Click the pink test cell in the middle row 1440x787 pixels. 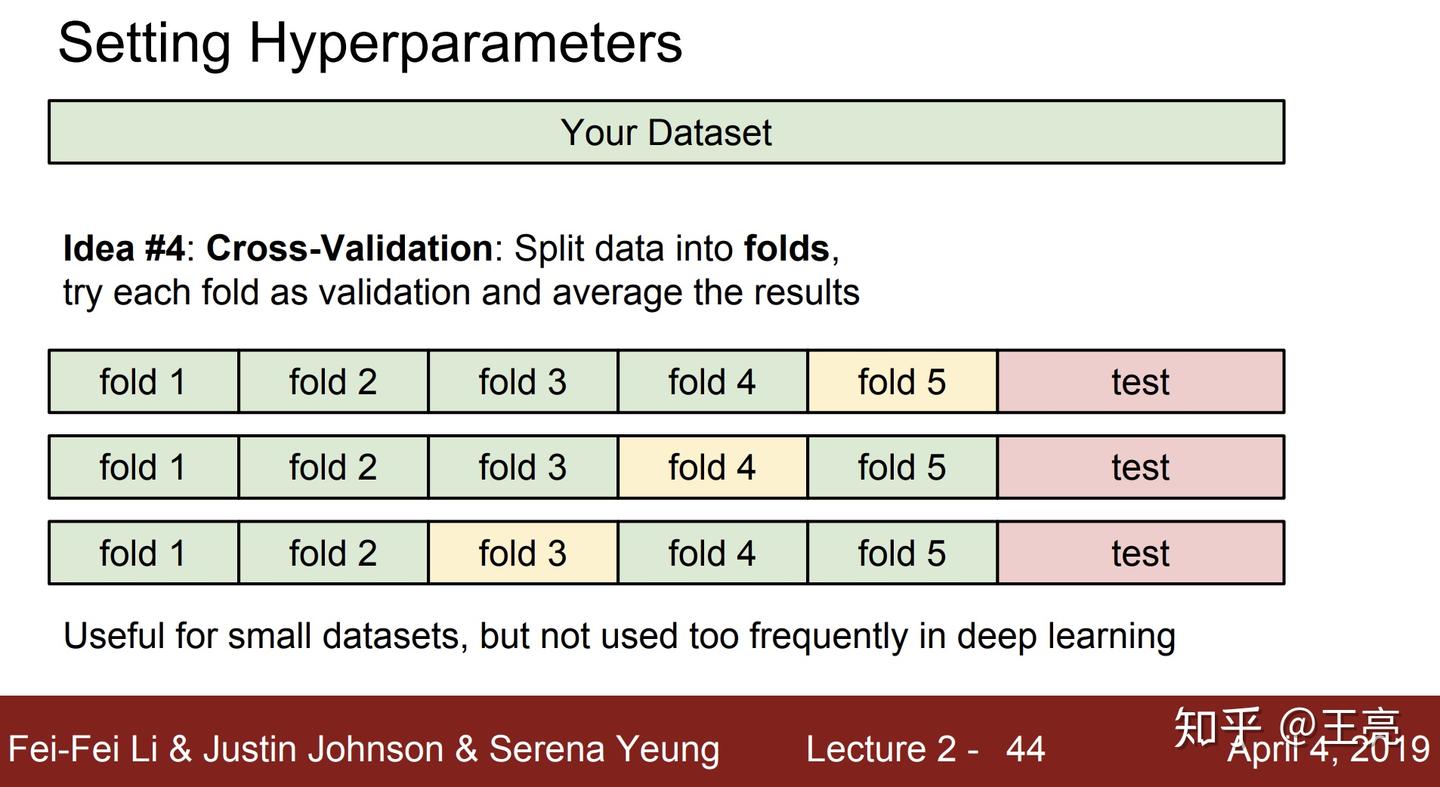(x=1140, y=467)
